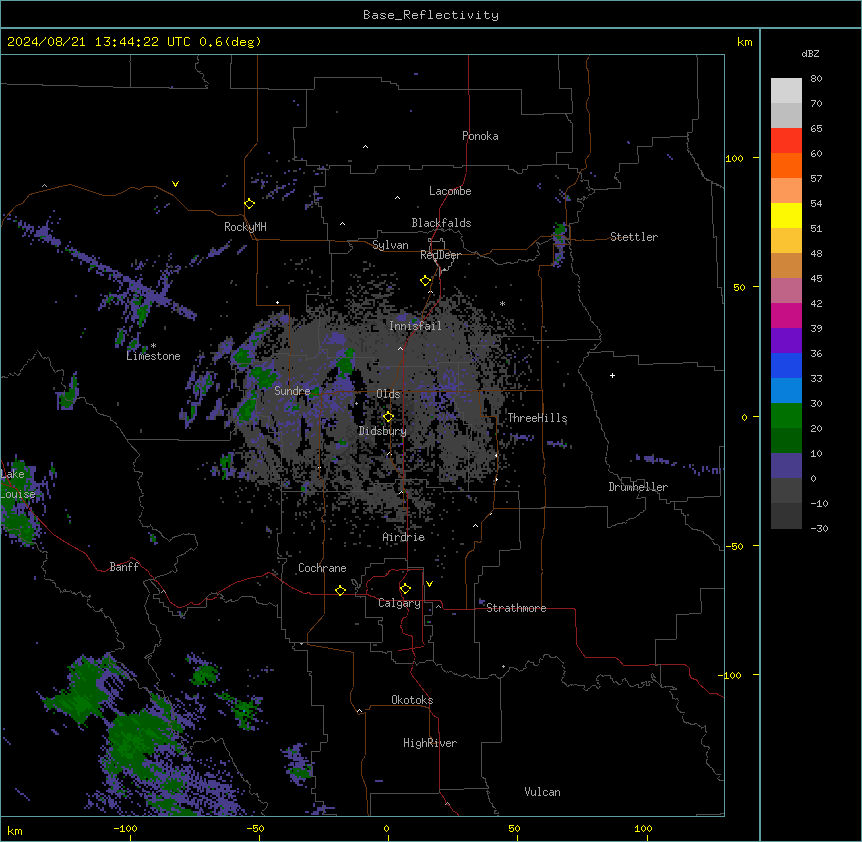Screen dimensions: 862x842
Task: Click the Base_Reflectivity title text
Action: click(x=431, y=15)
